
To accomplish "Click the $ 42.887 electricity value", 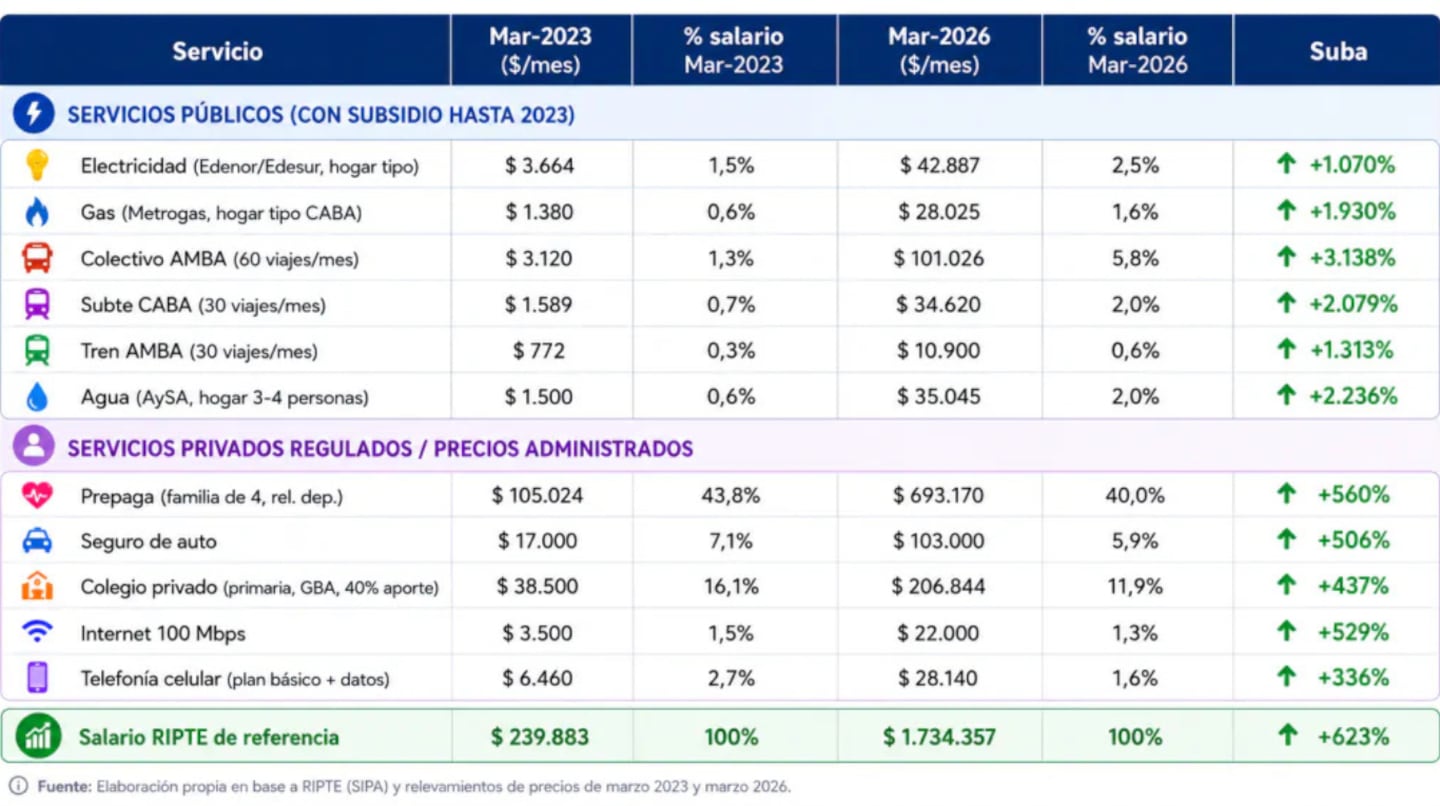I will (939, 165).
